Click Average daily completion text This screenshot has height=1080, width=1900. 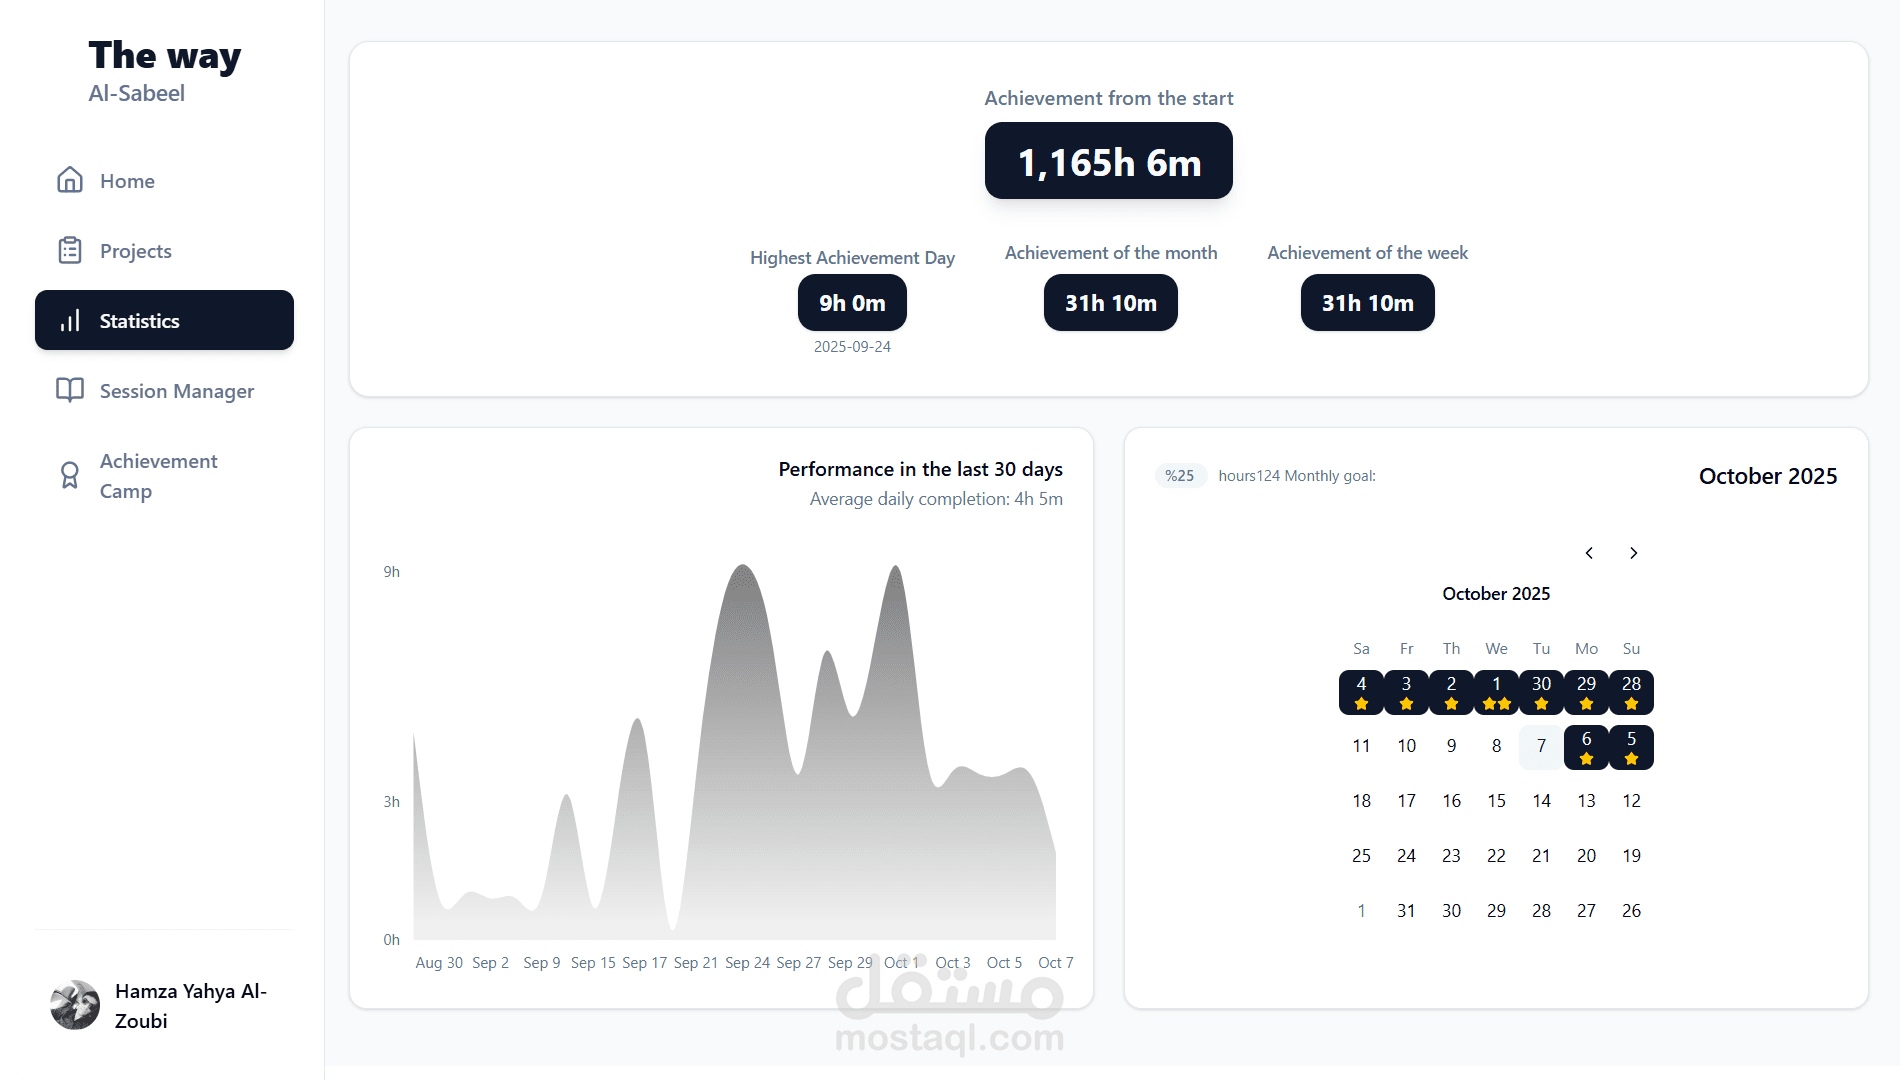[936, 499]
